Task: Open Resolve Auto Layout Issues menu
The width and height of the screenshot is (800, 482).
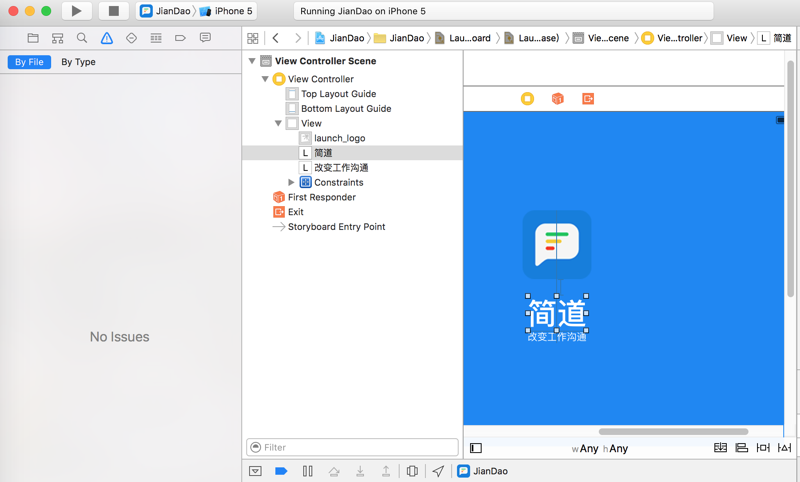Action: (x=784, y=448)
